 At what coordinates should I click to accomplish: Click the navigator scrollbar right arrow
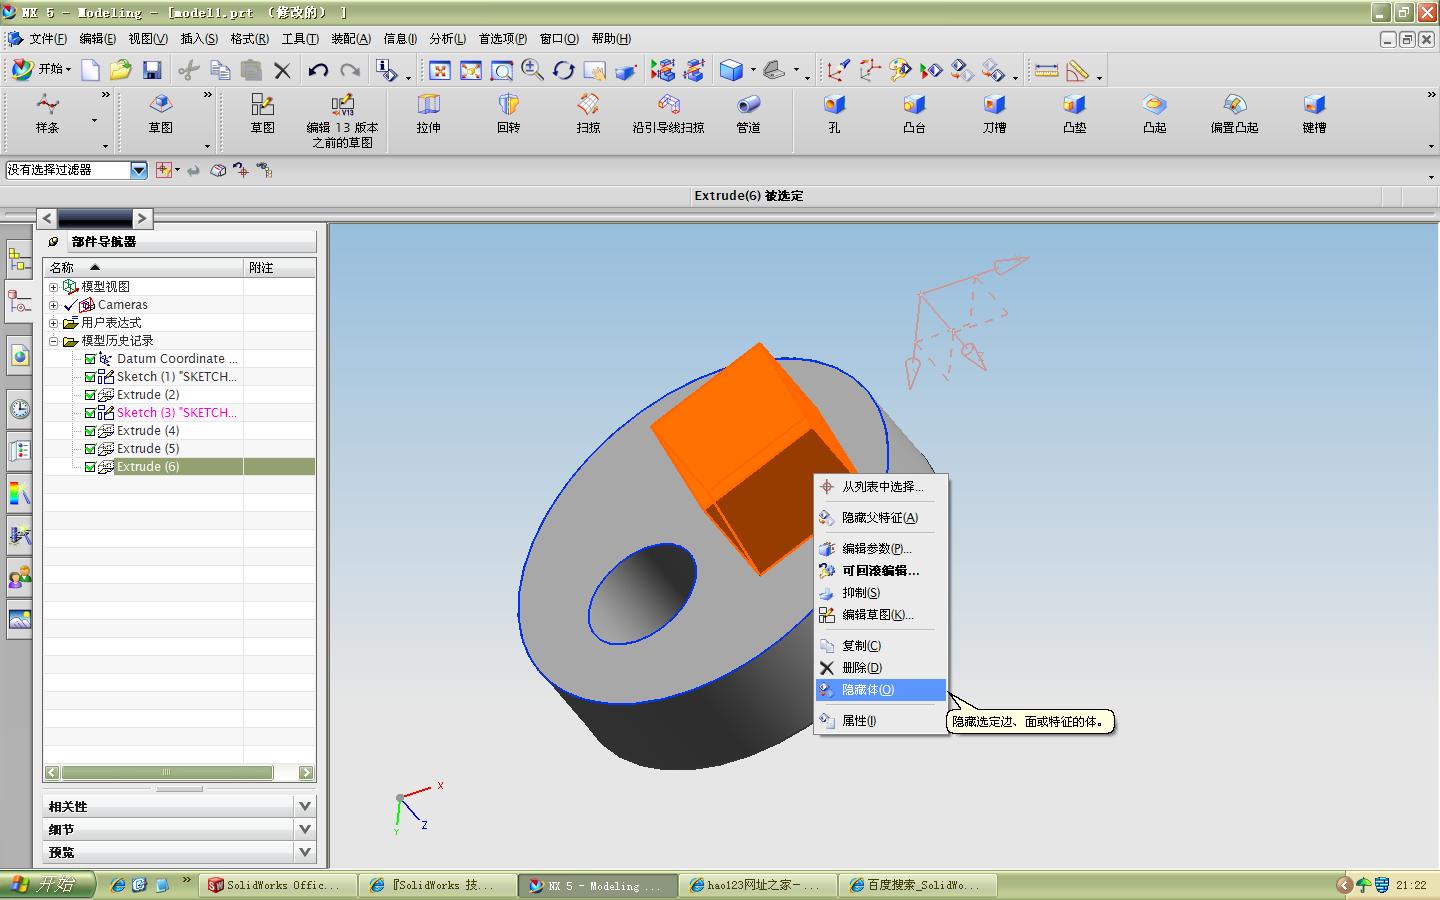(x=306, y=773)
